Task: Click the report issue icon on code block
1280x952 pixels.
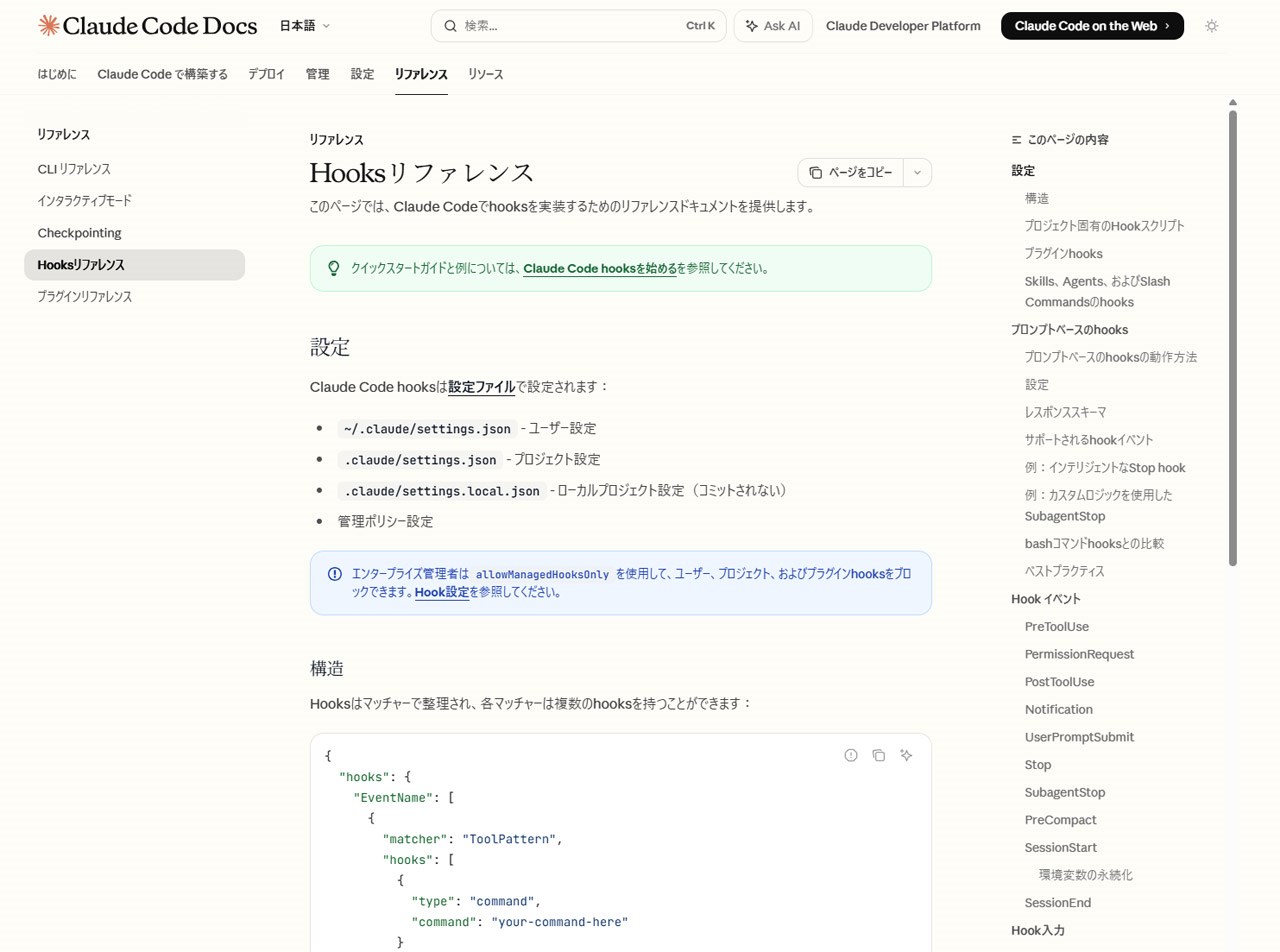Action: (851, 756)
